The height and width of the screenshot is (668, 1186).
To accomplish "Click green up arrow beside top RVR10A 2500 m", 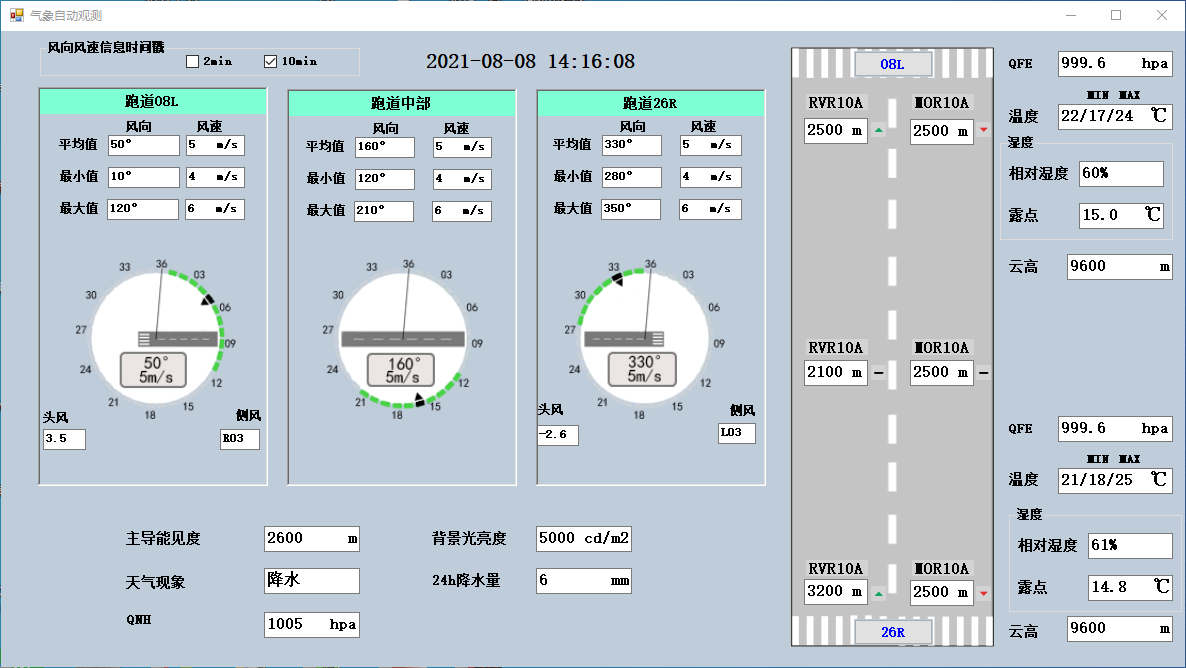I will coord(879,130).
